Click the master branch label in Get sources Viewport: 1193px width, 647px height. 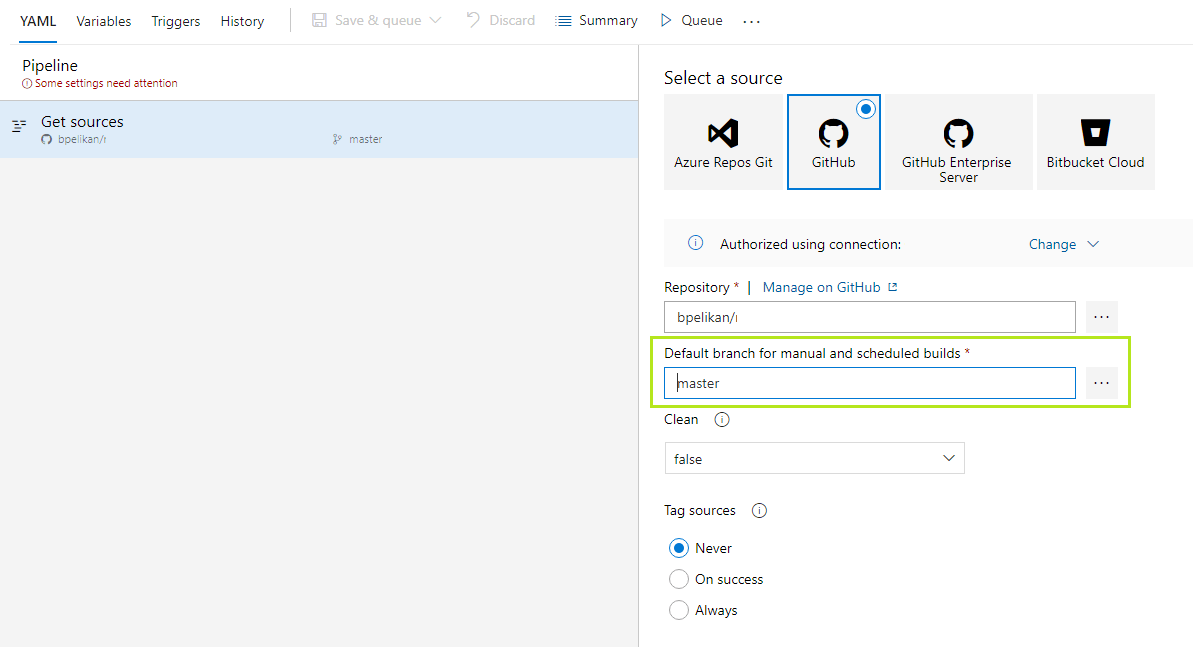coord(366,139)
